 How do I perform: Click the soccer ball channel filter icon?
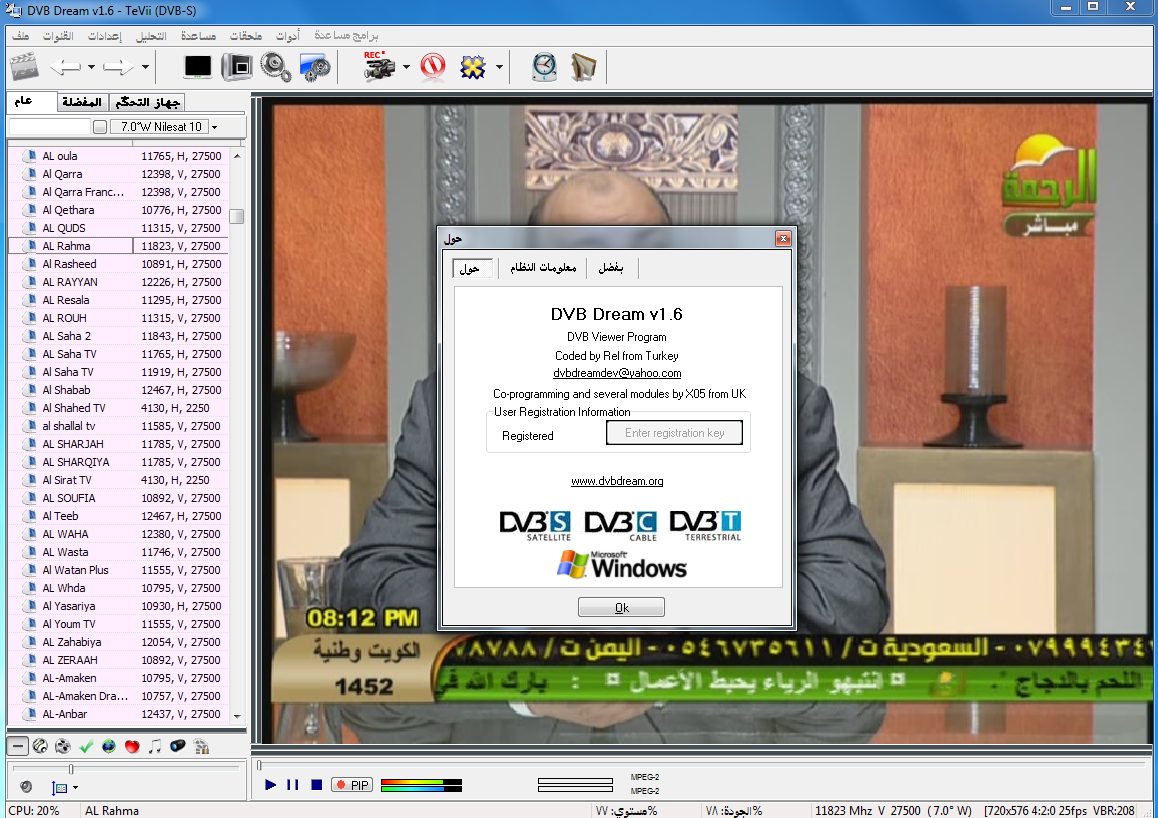pos(41,746)
